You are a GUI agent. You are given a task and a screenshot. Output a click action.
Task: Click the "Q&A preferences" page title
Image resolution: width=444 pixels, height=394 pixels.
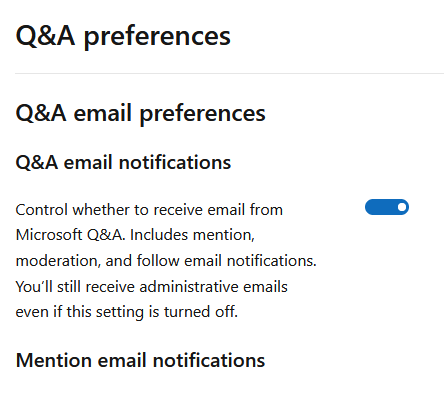click(x=123, y=36)
